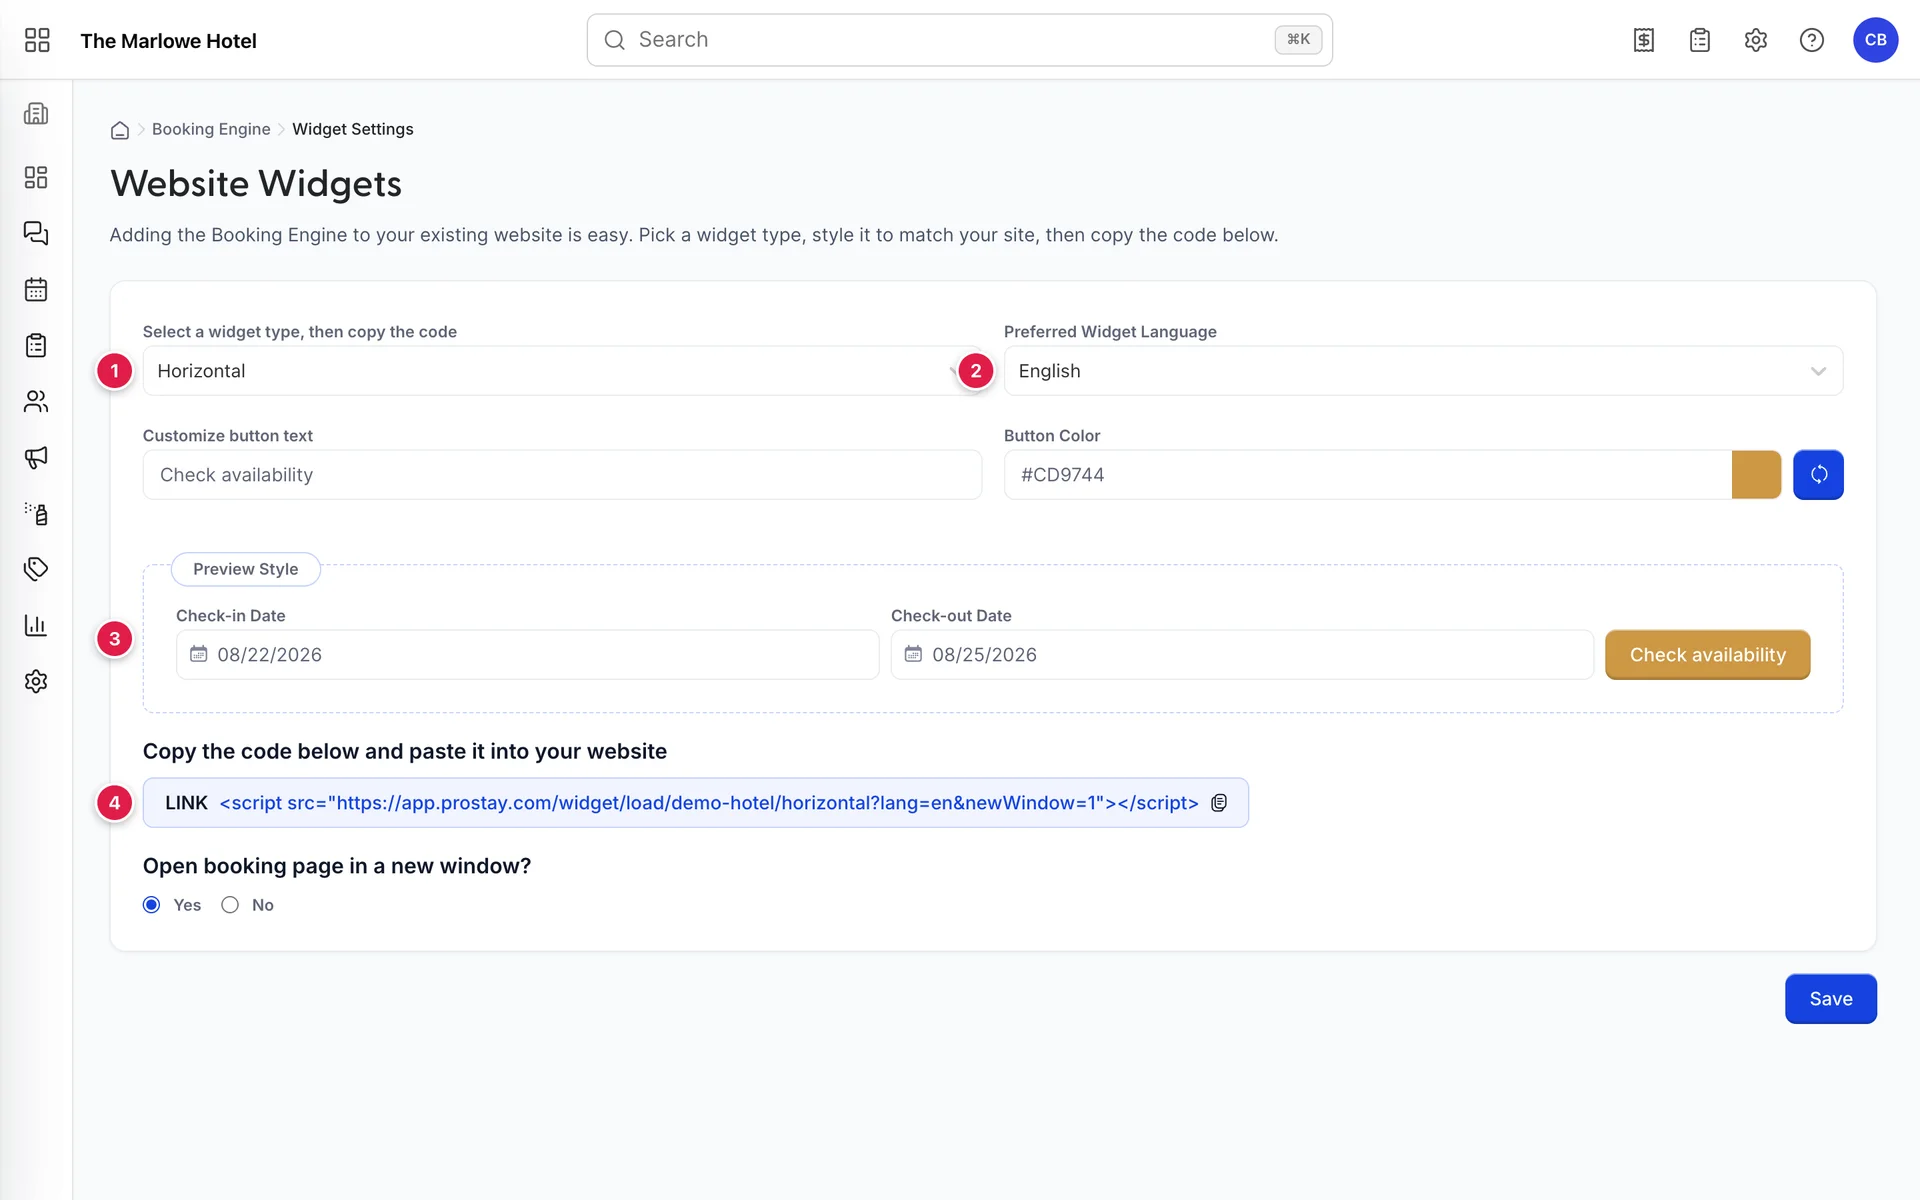Open the property building sidebar icon
The width and height of the screenshot is (1920, 1200).
click(x=36, y=114)
